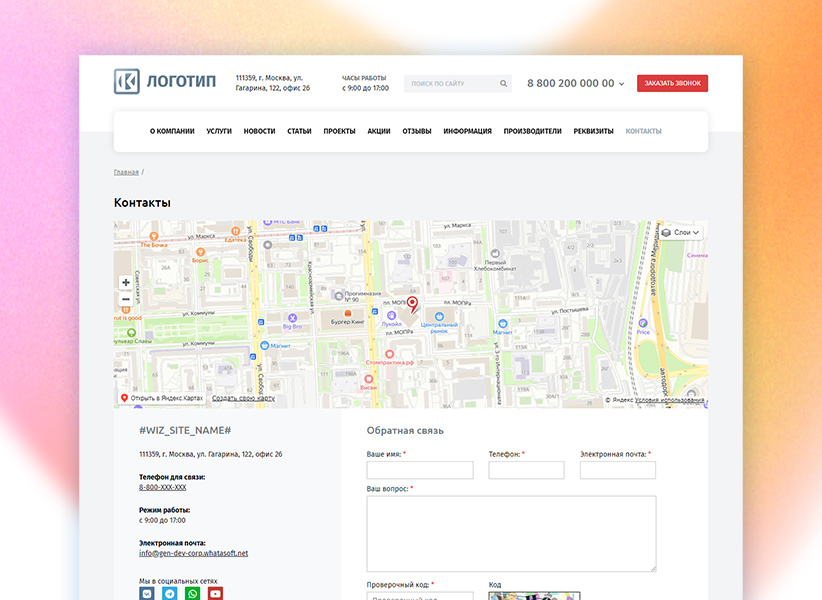Open the Telegram social icon
The image size is (822, 600).
coord(170,593)
